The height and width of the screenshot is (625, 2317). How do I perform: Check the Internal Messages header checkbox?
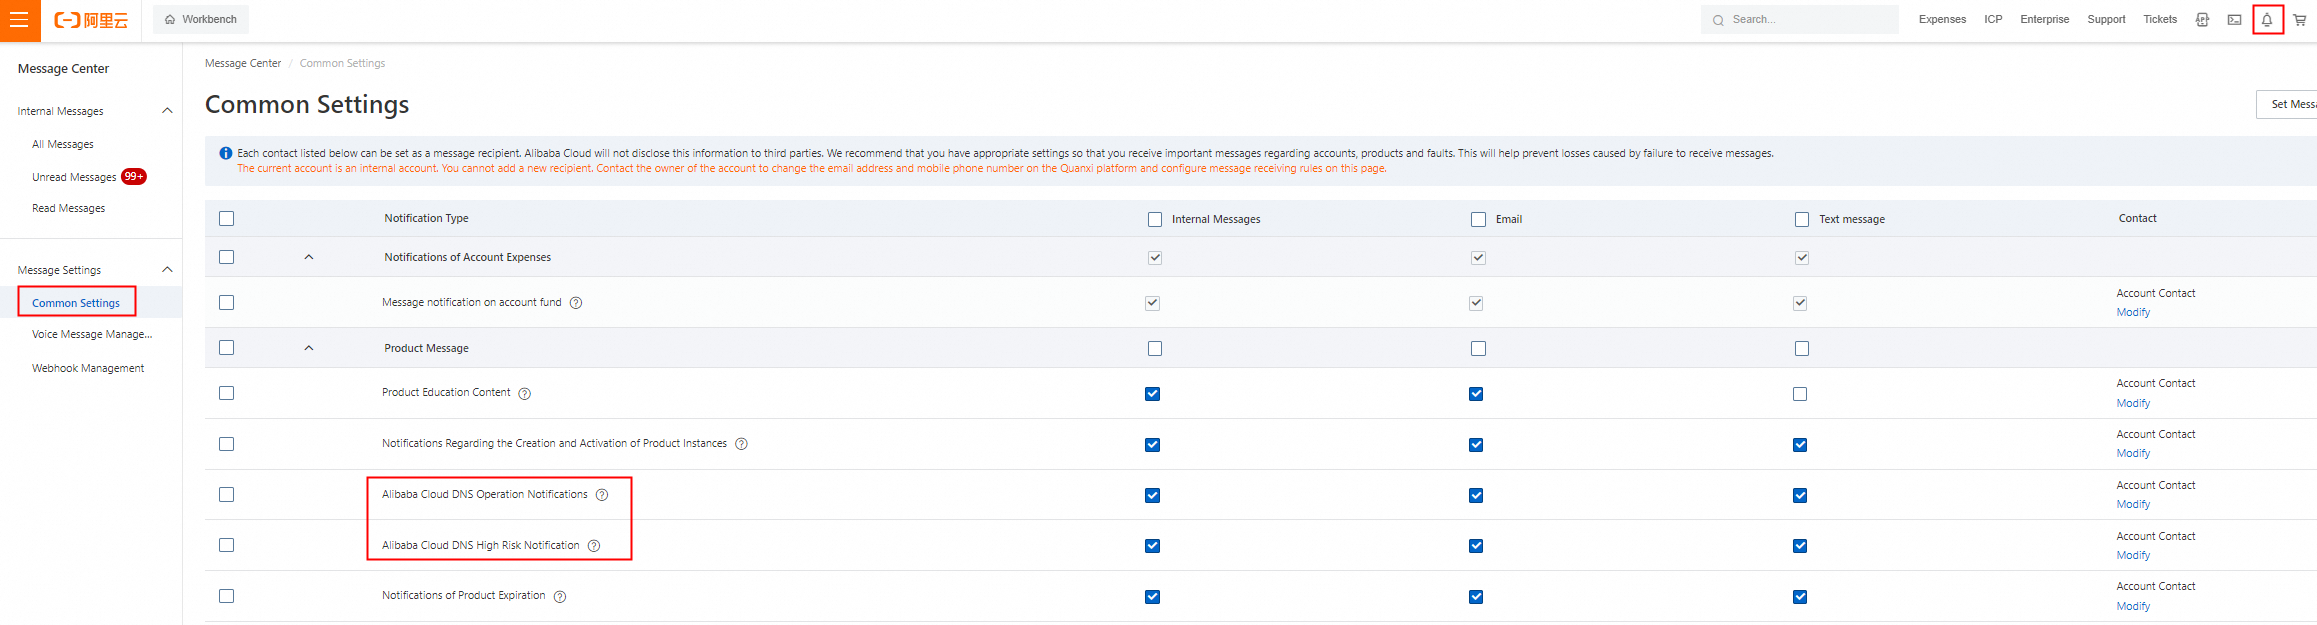pos(1155,219)
